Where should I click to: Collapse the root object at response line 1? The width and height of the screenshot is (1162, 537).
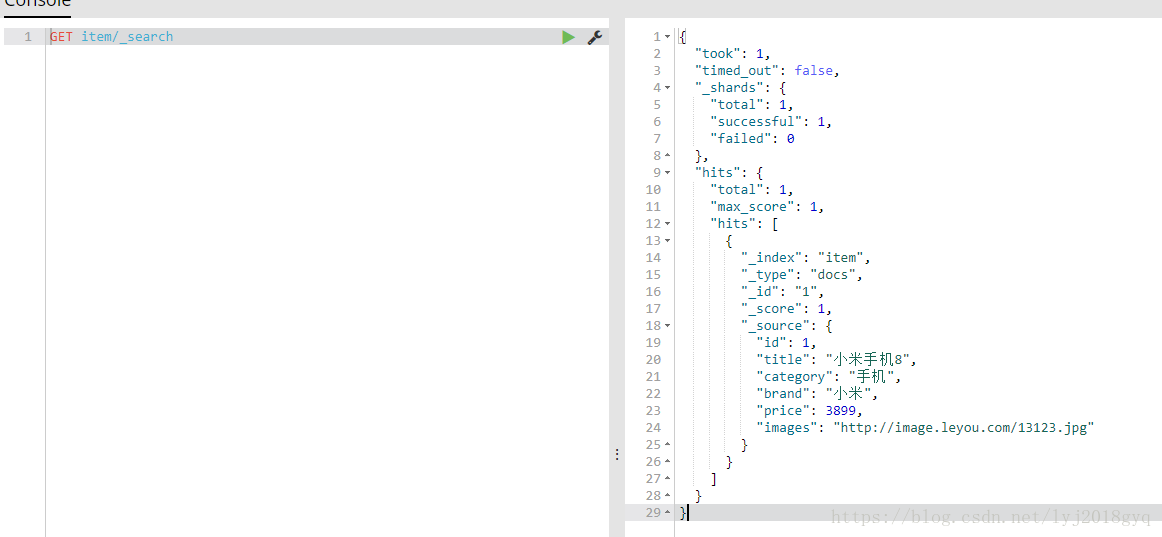click(x=667, y=37)
